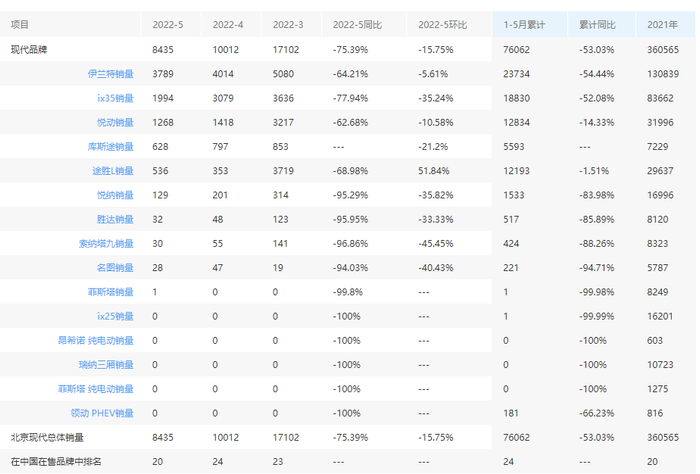Click value 18830 in ix35 row
The height and width of the screenshot is (474, 700).
517,98
